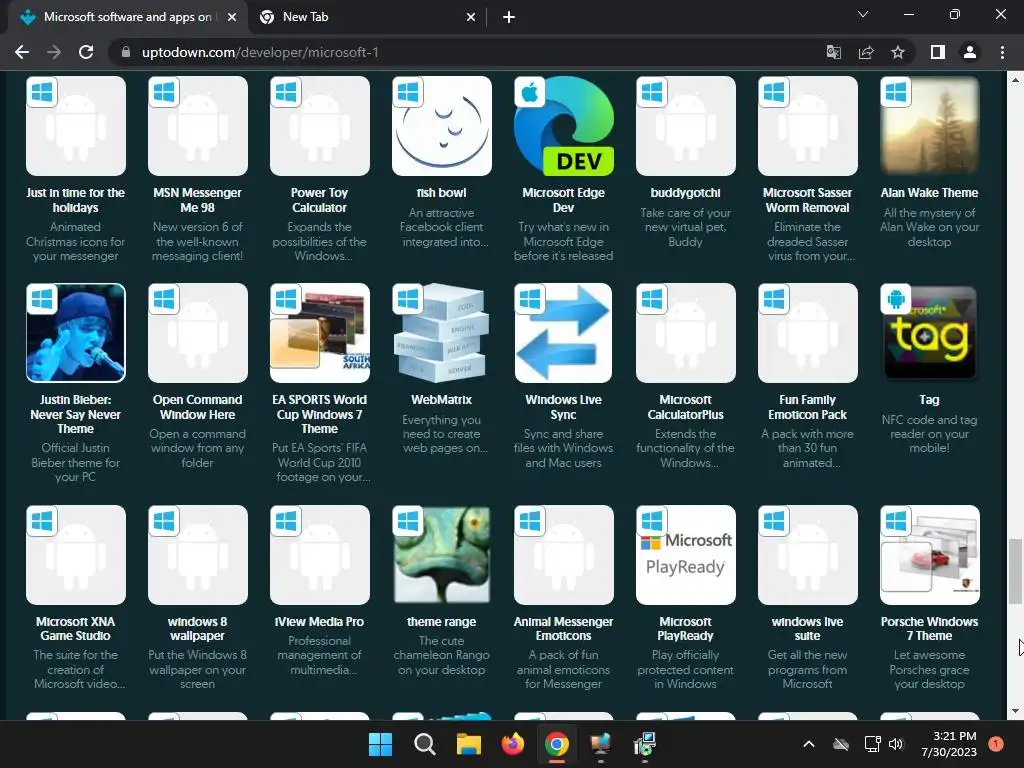Click the MSN Messenger Me 98 placeholder icon
The image size is (1024, 768).
(x=198, y=126)
